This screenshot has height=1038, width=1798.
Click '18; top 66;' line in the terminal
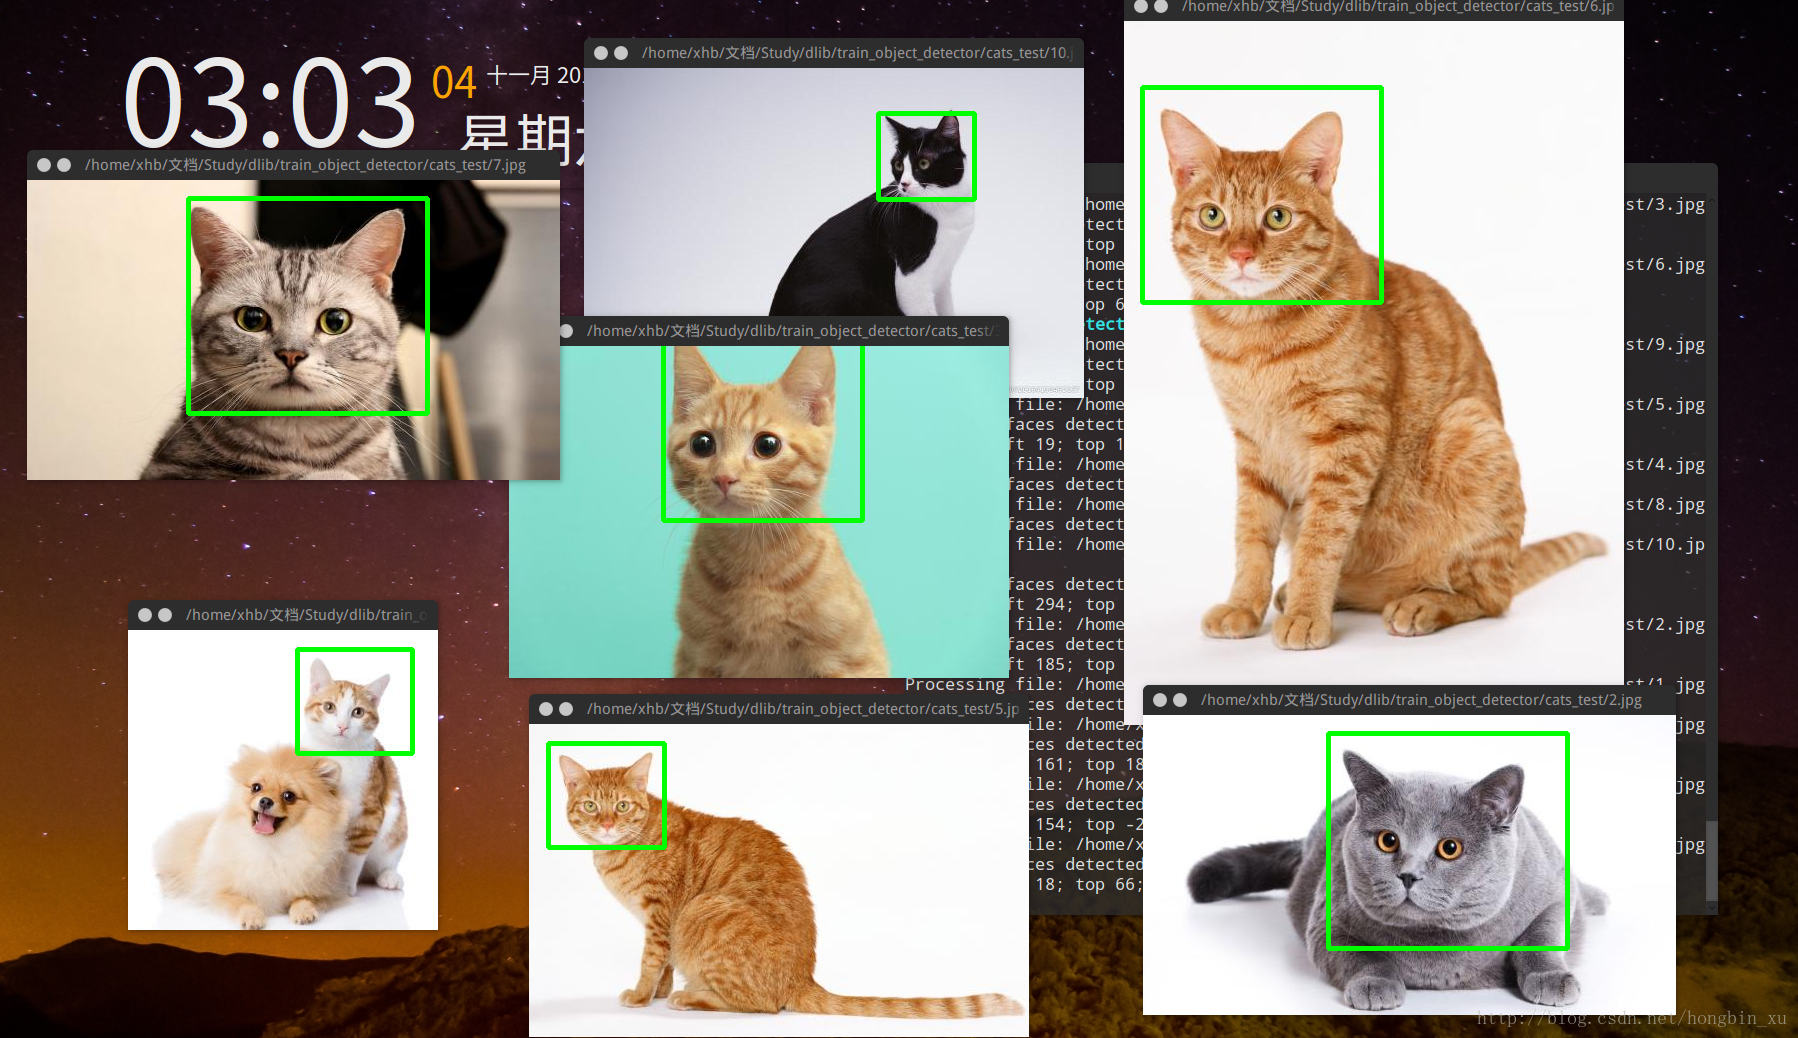click(x=1088, y=885)
